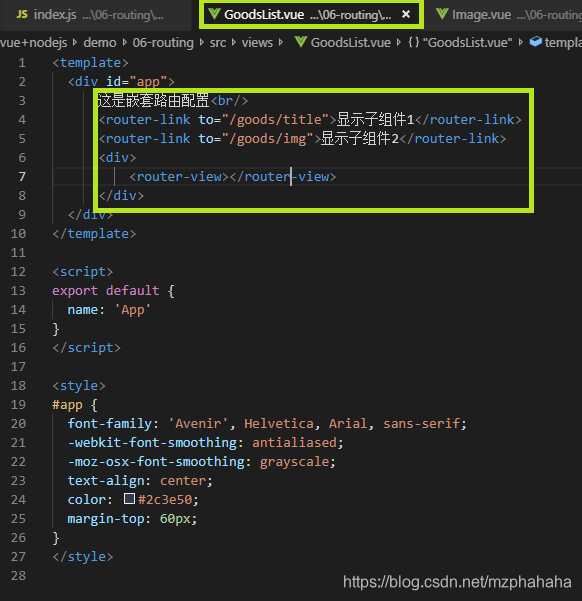Click line number 24 in the gutter
The width and height of the screenshot is (582, 601).
click(18, 500)
